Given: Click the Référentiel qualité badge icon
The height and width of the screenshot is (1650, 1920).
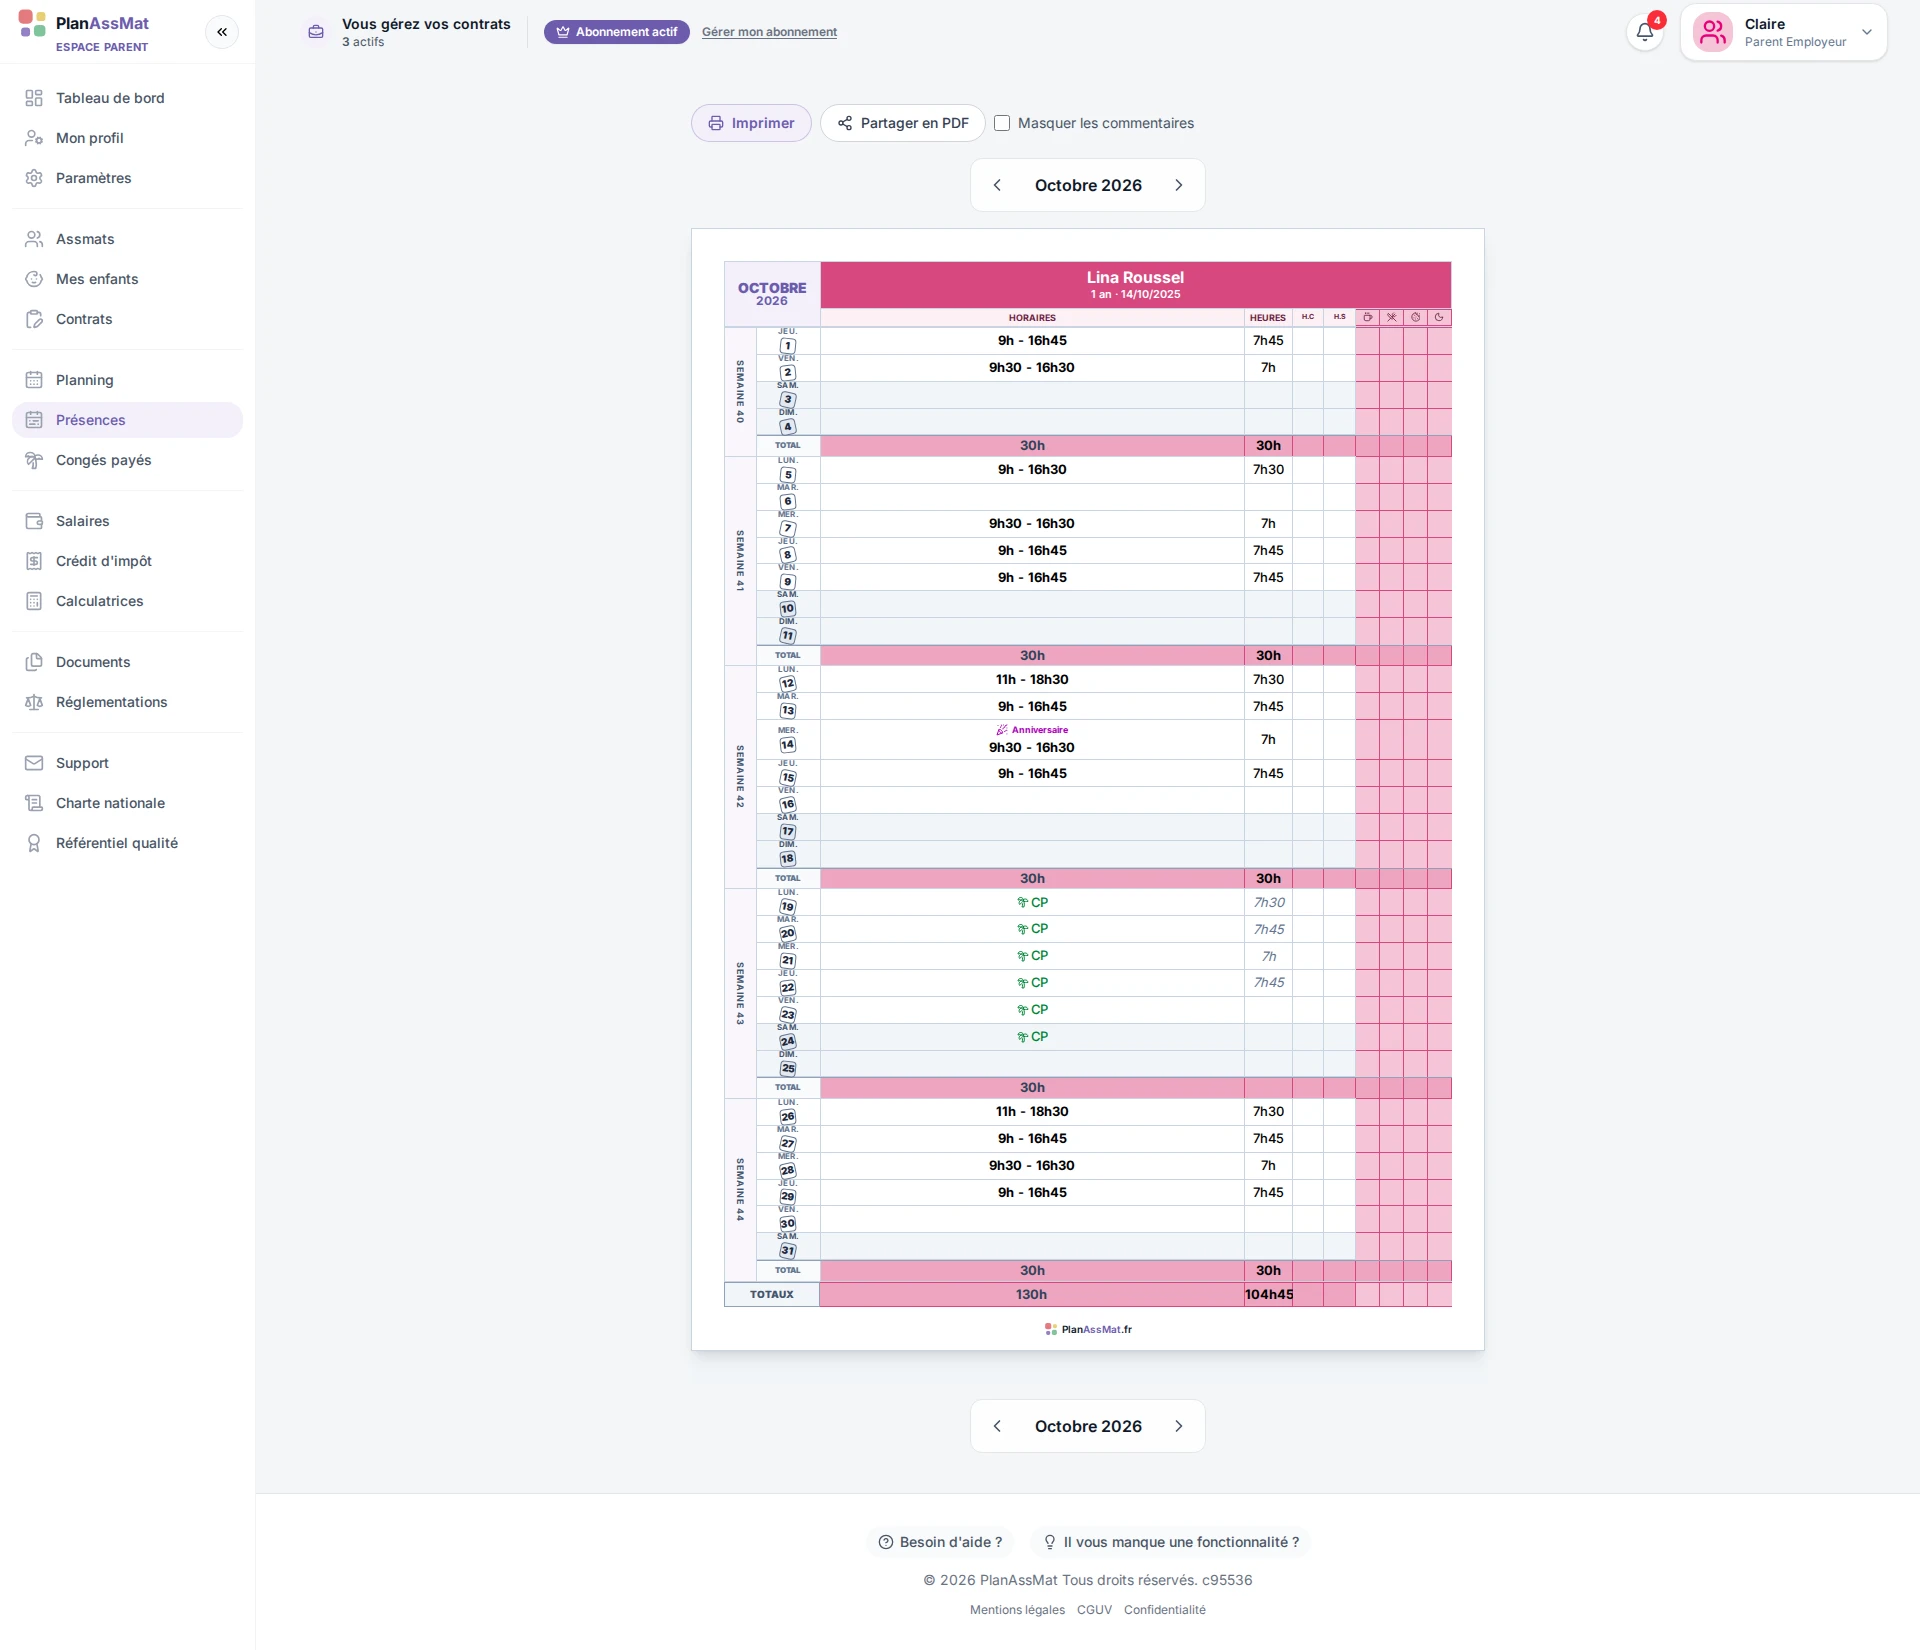Looking at the screenshot, I should point(34,843).
